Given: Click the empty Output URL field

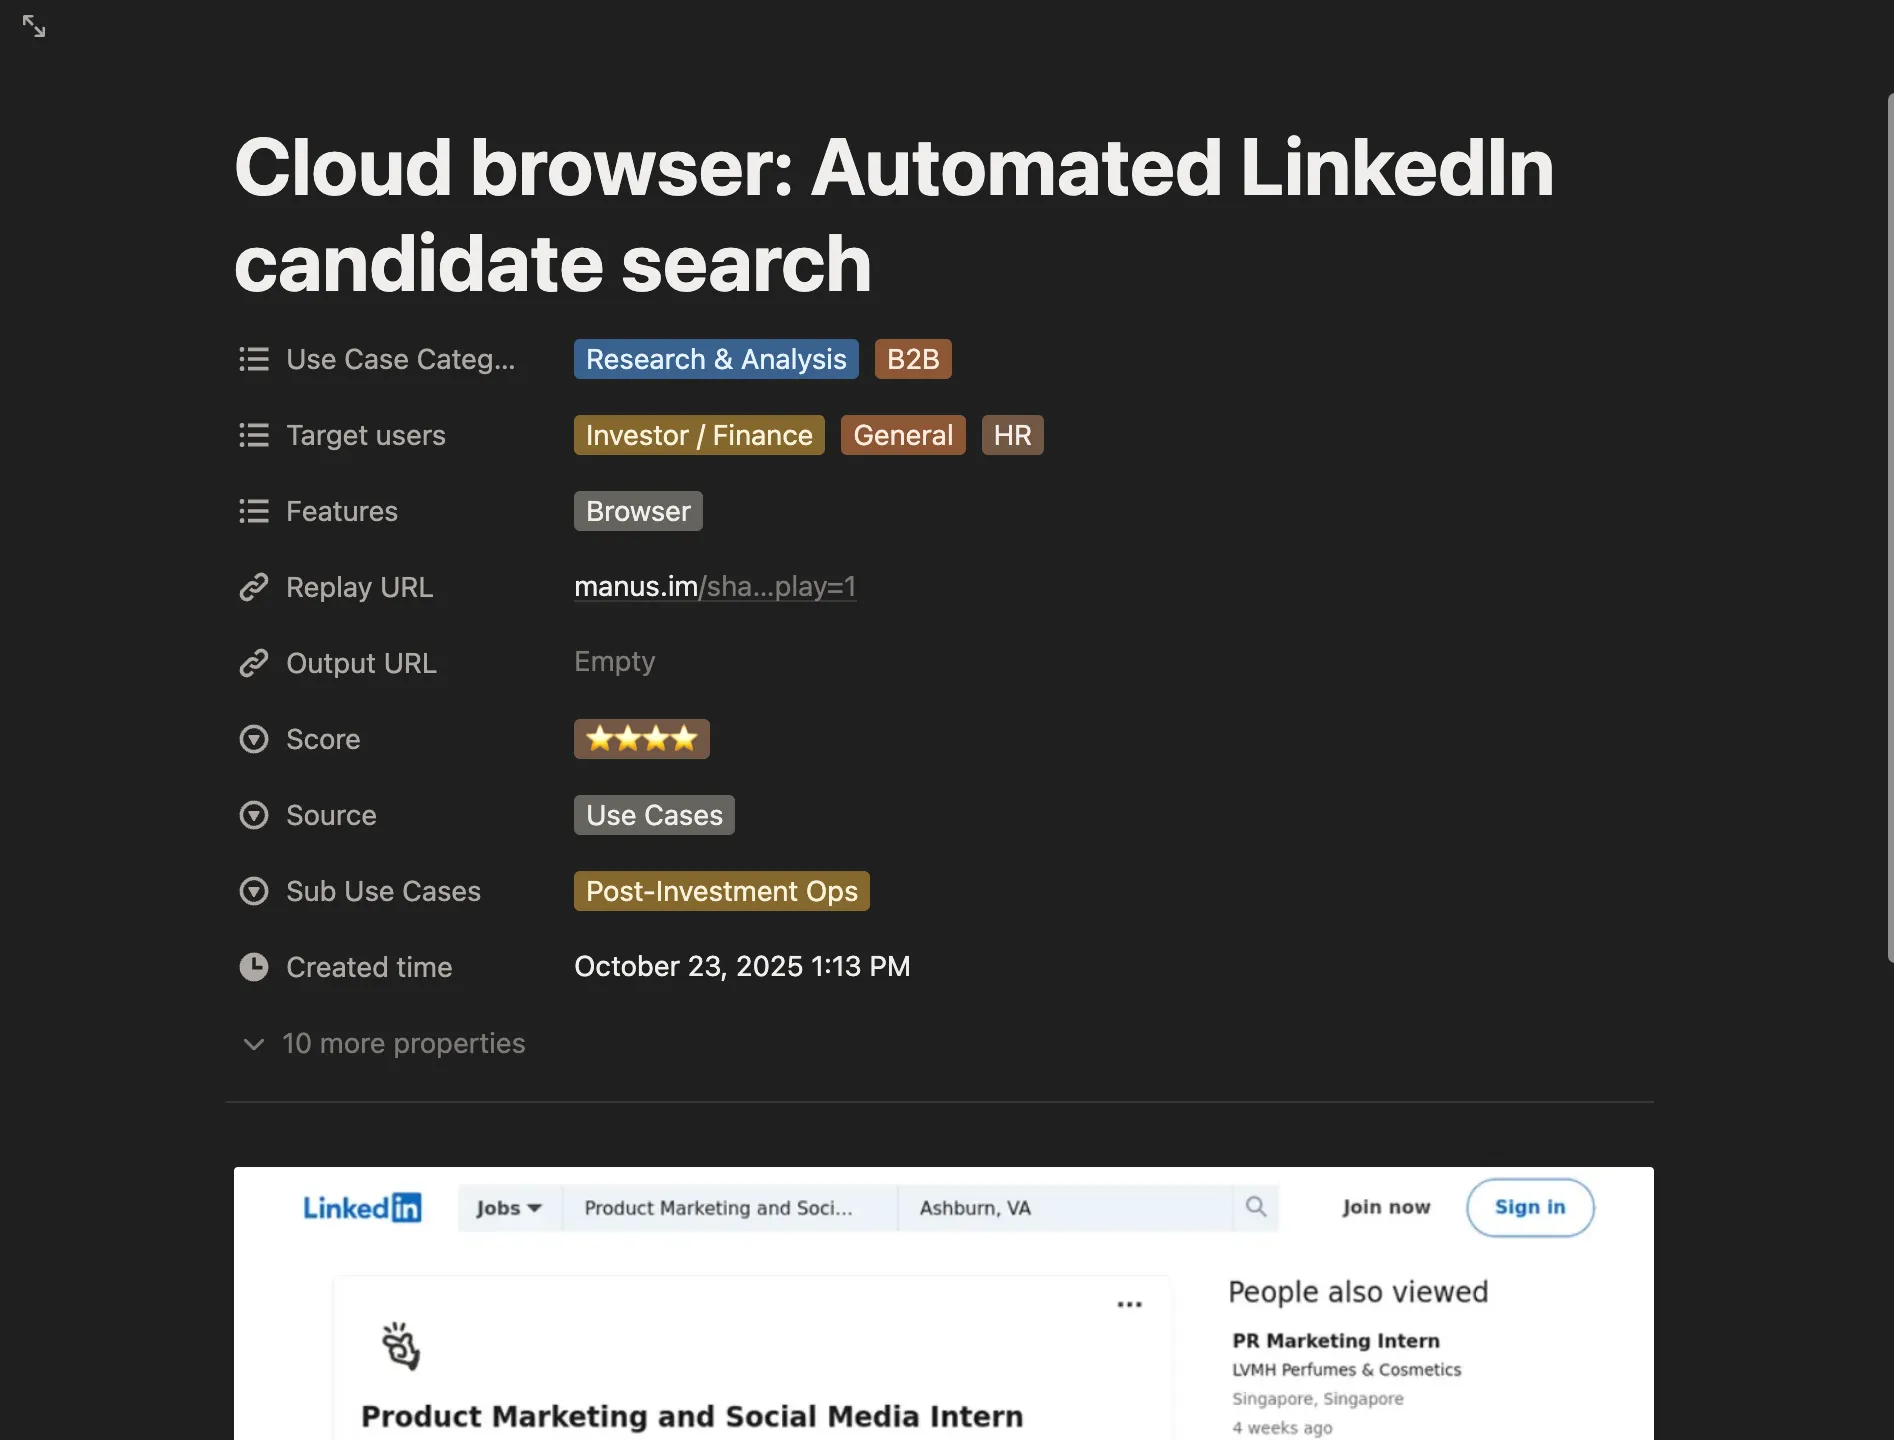Looking at the screenshot, I should coord(614,662).
